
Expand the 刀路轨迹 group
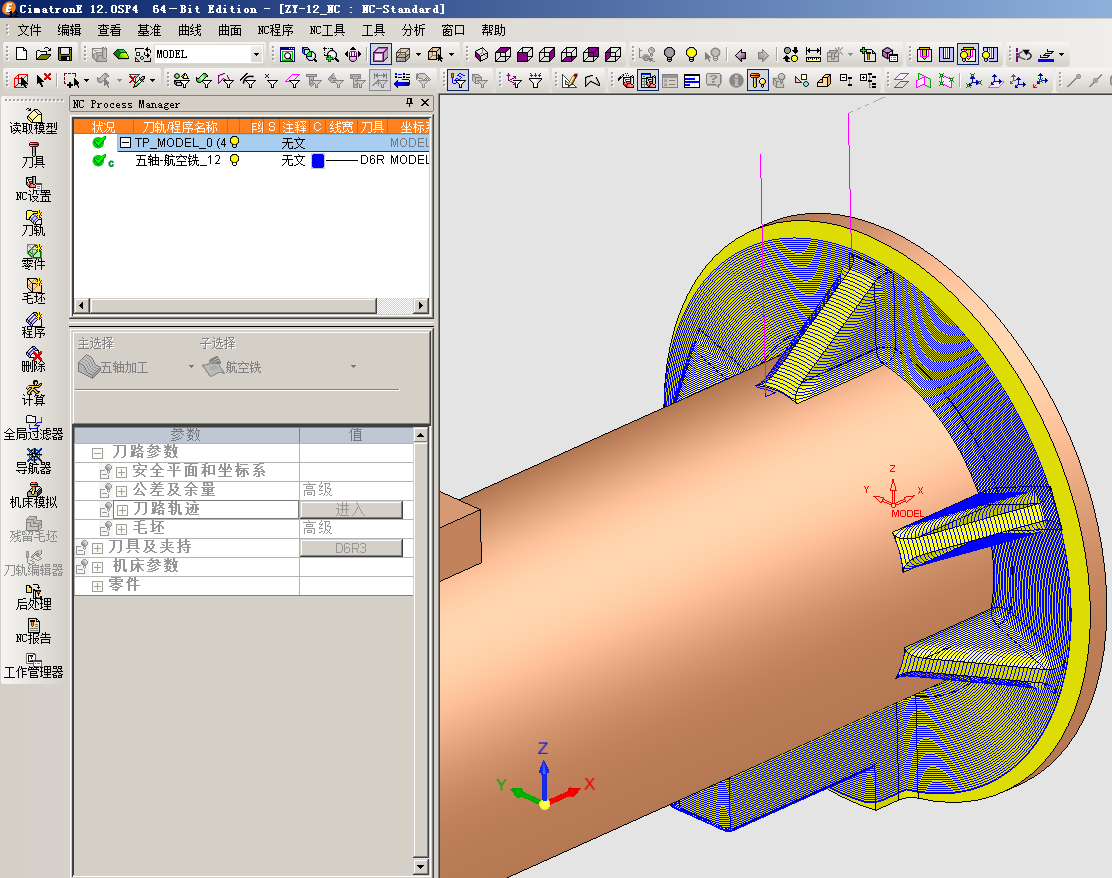122,510
